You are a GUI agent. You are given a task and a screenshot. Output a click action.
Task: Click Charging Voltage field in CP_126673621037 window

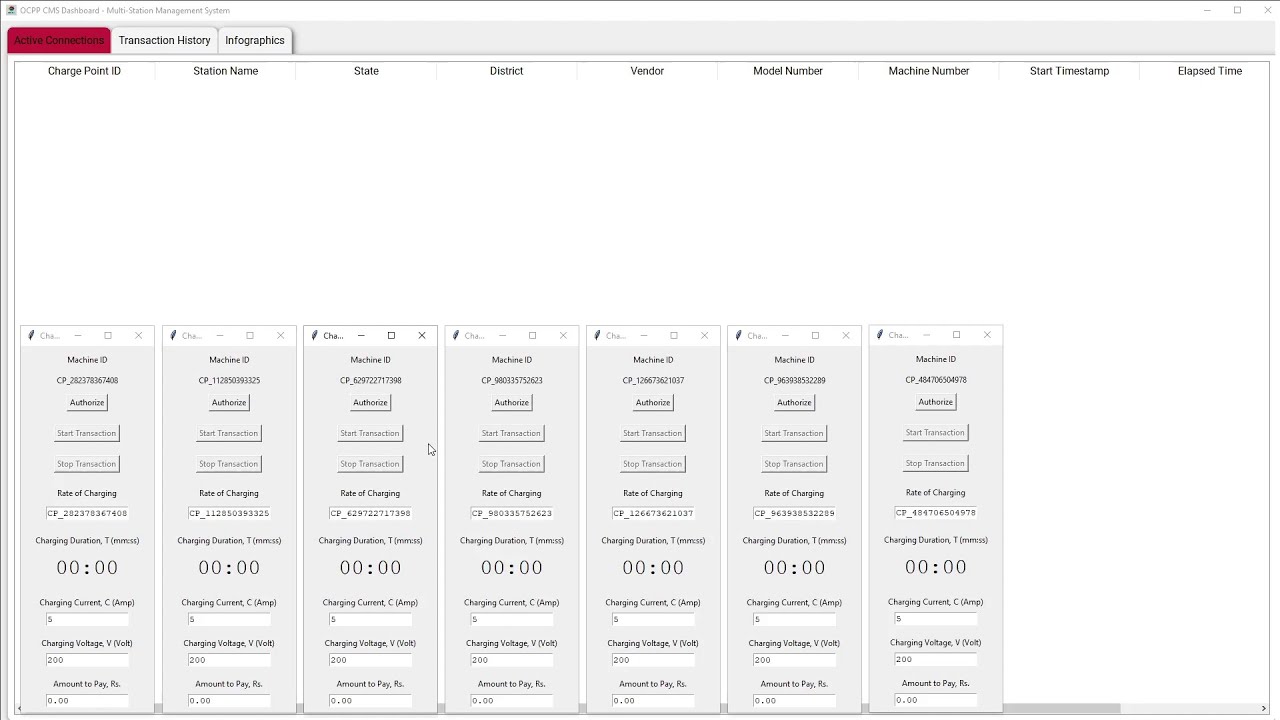[653, 660]
